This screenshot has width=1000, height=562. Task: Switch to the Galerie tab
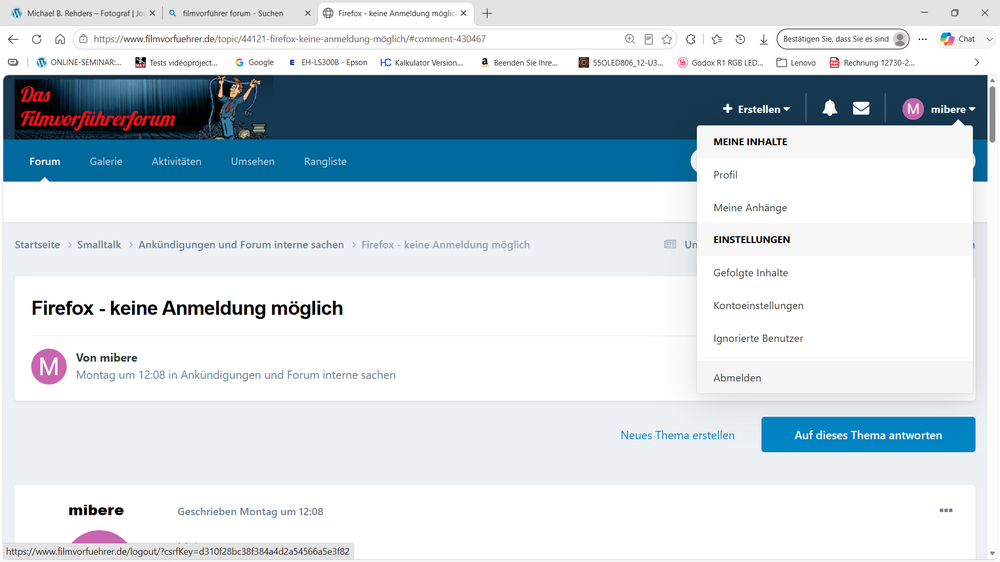pyautogui.click(x=106, y=161)
